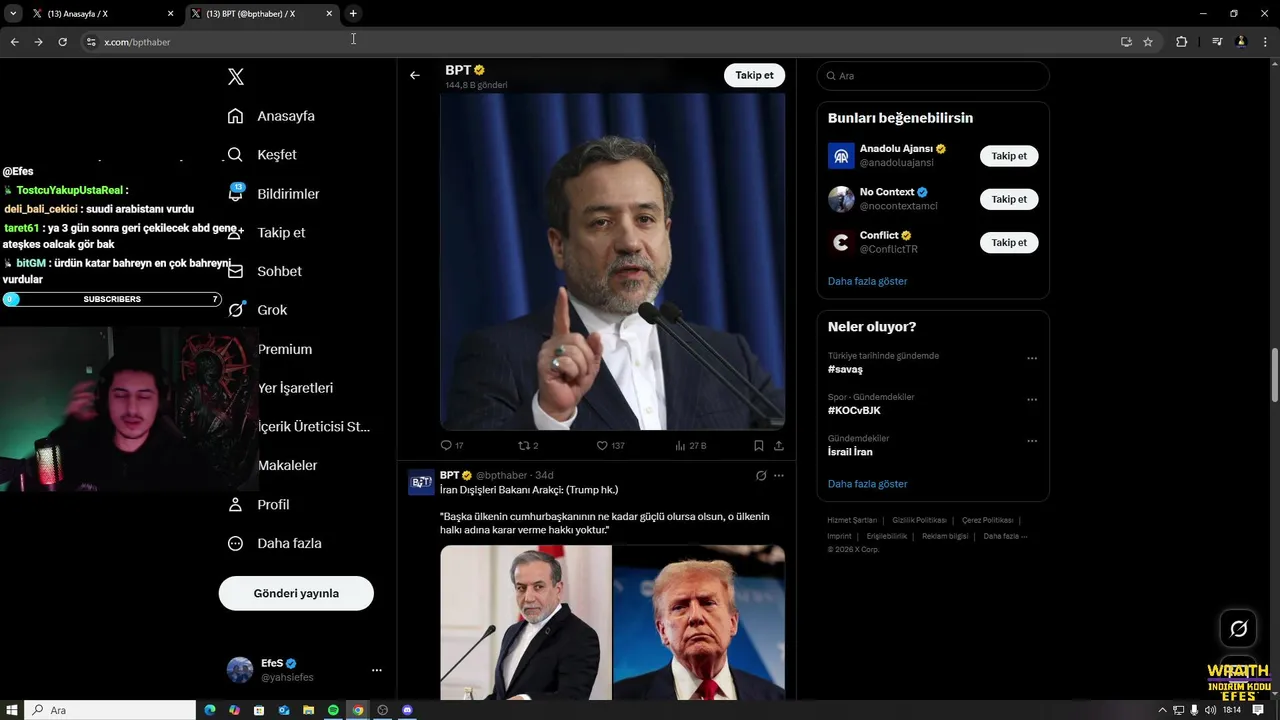Screen dimensions: 1280x720
Task: Open EfeS account switcher three dots
Action: [376, 670]
